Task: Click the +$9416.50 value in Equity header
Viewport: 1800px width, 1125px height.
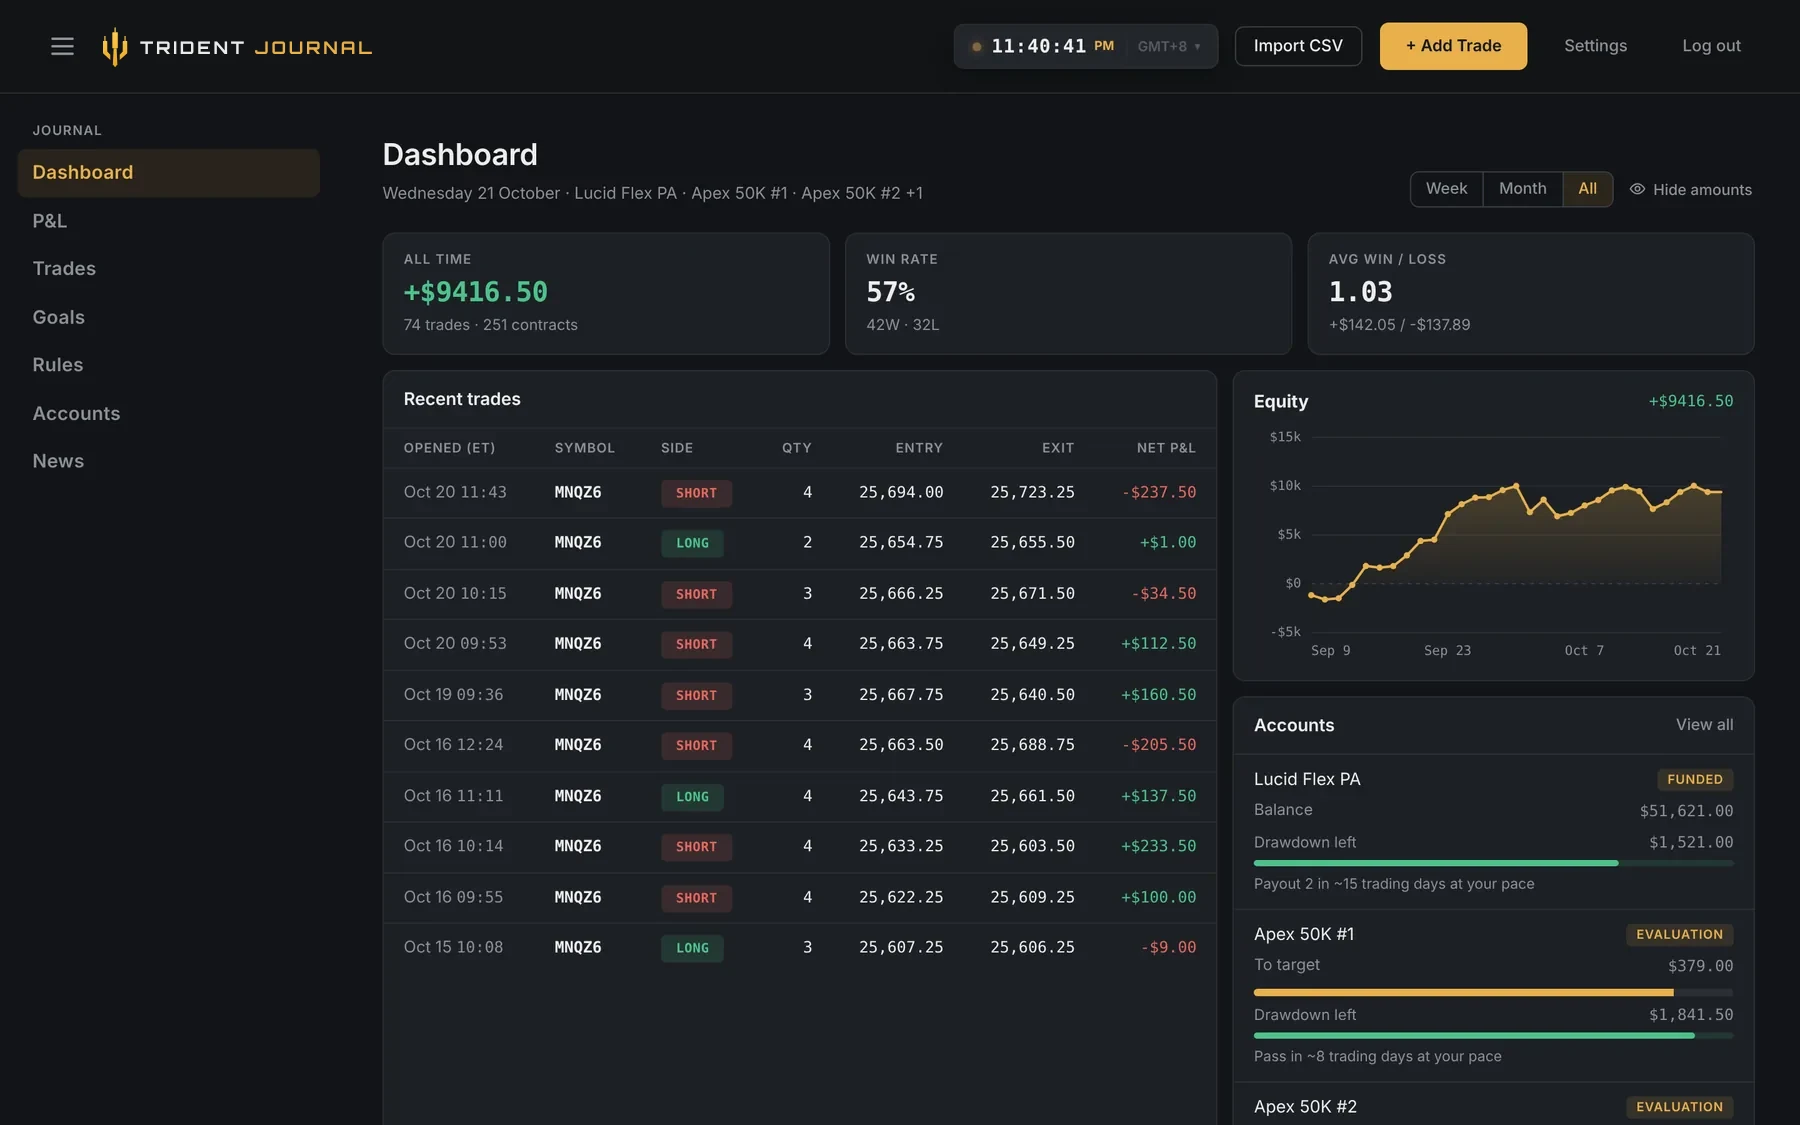Action: pos(1691,401)
